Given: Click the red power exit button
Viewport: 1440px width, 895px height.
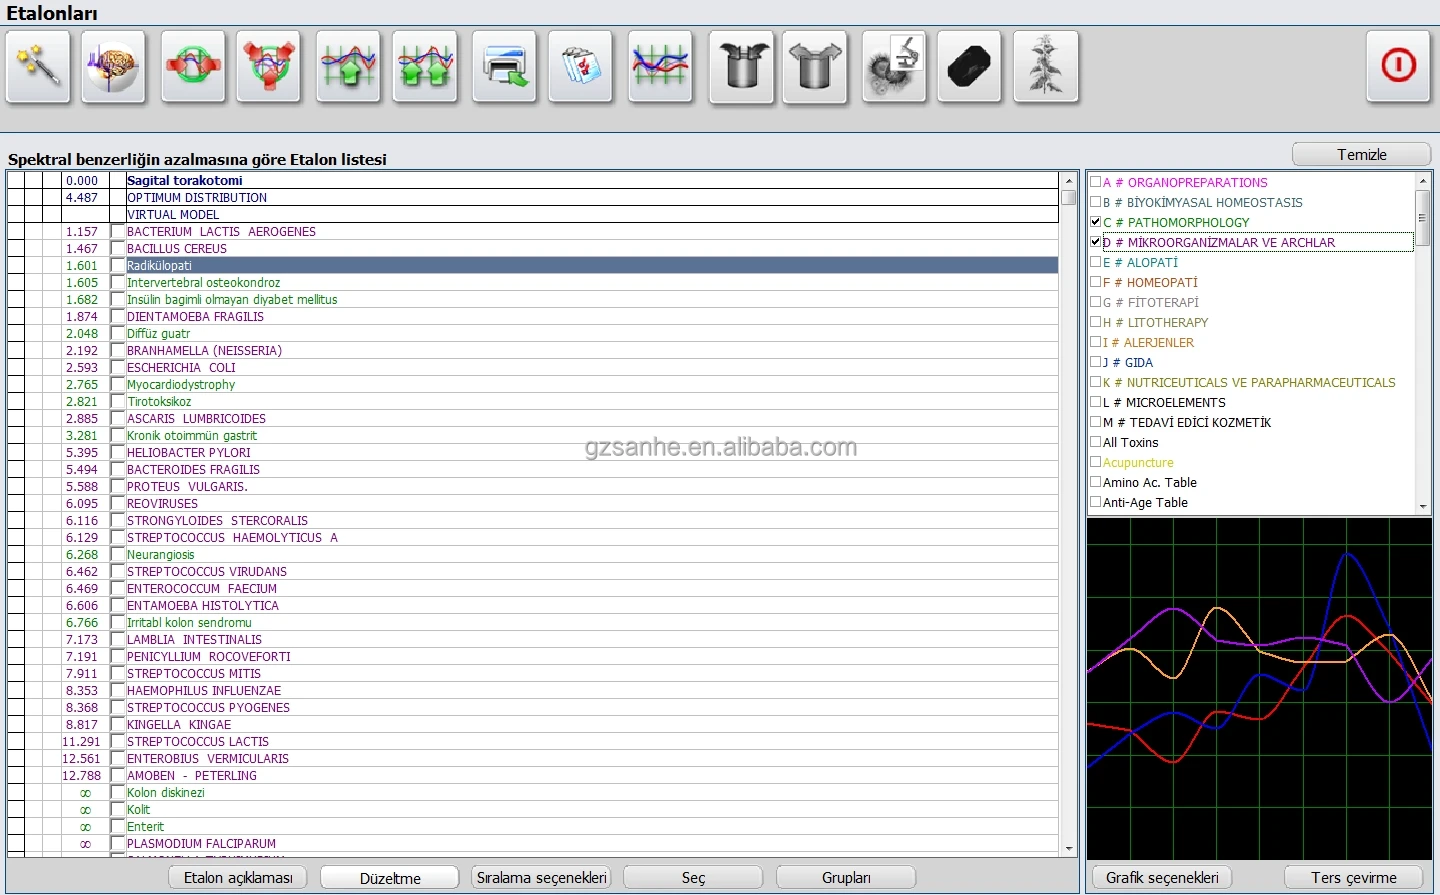Looking at the screenshot, I should point(1398,67).
